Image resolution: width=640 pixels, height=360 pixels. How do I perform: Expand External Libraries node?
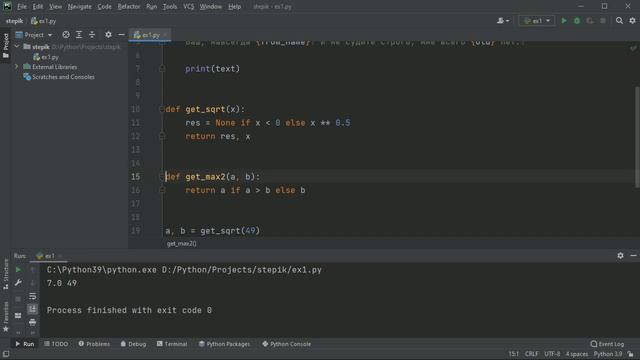click(x=17, y=66)
